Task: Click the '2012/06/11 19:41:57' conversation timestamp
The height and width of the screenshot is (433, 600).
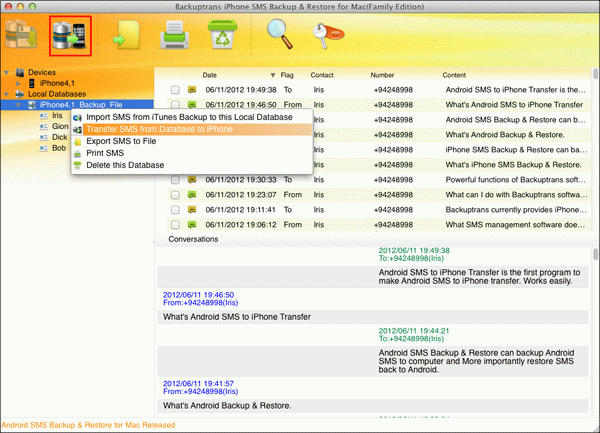Action: 198,383
